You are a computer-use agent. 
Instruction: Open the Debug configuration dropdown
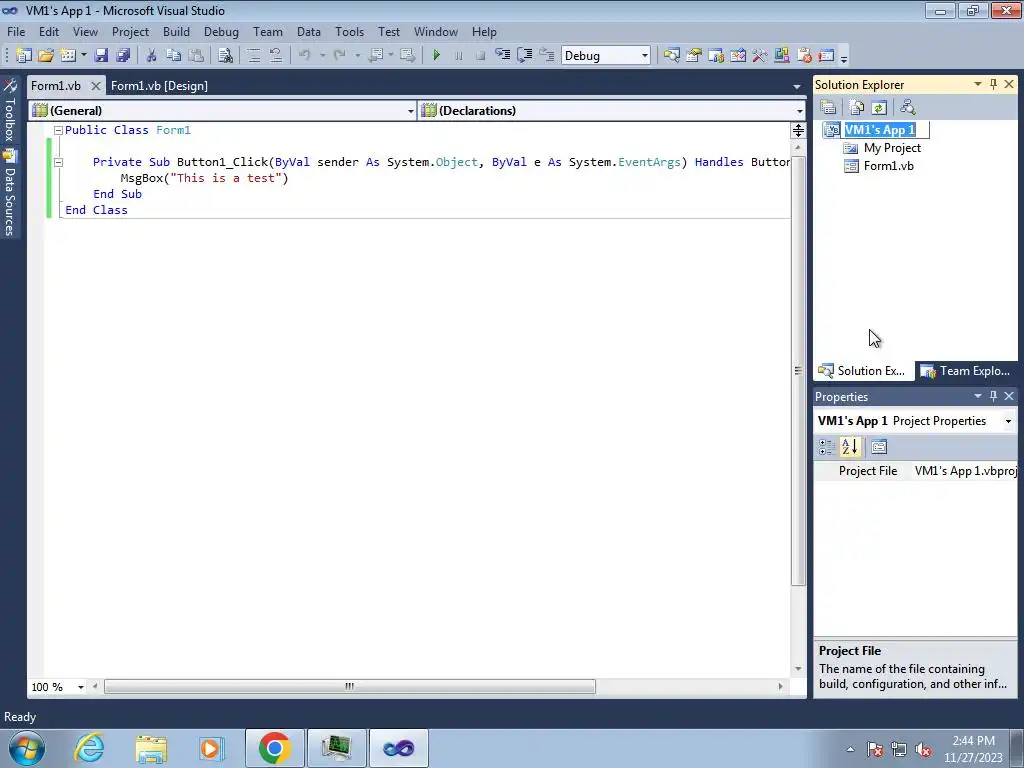coord(645,56)
